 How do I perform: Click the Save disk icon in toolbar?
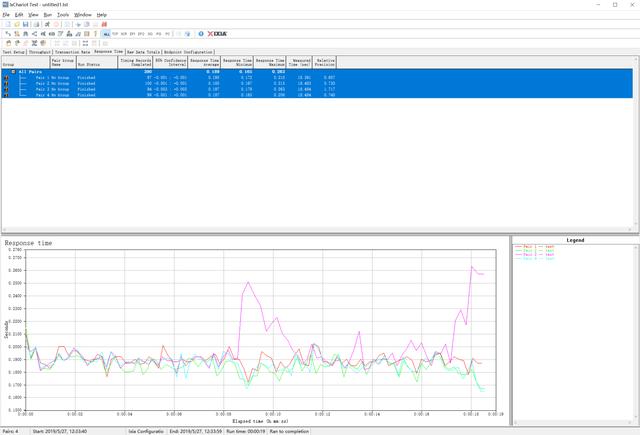(24, 24)
